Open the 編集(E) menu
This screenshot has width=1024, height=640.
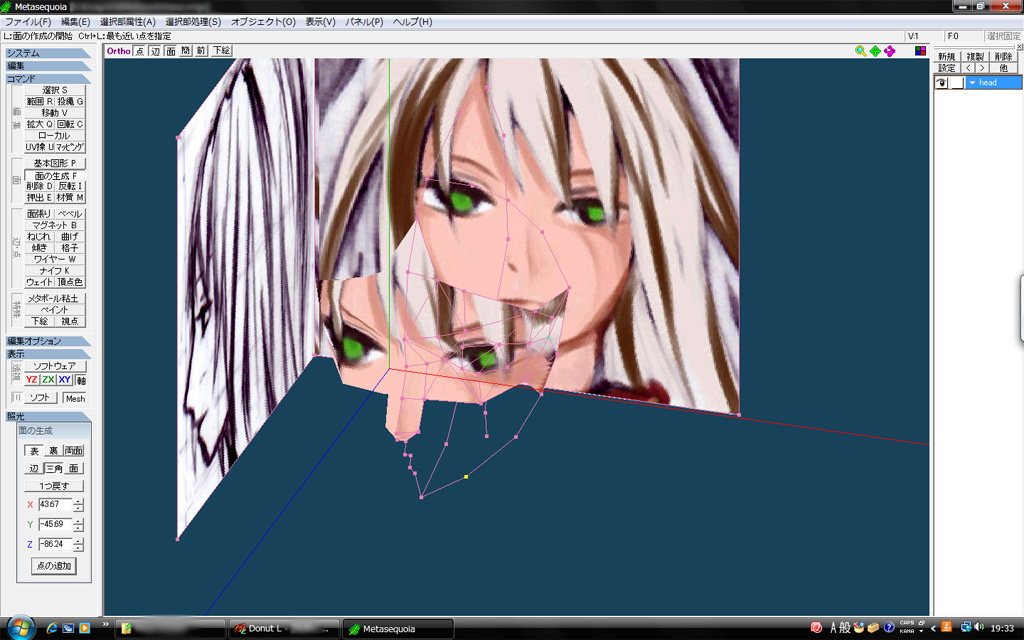pyautogui.click(x=76, y=22)
